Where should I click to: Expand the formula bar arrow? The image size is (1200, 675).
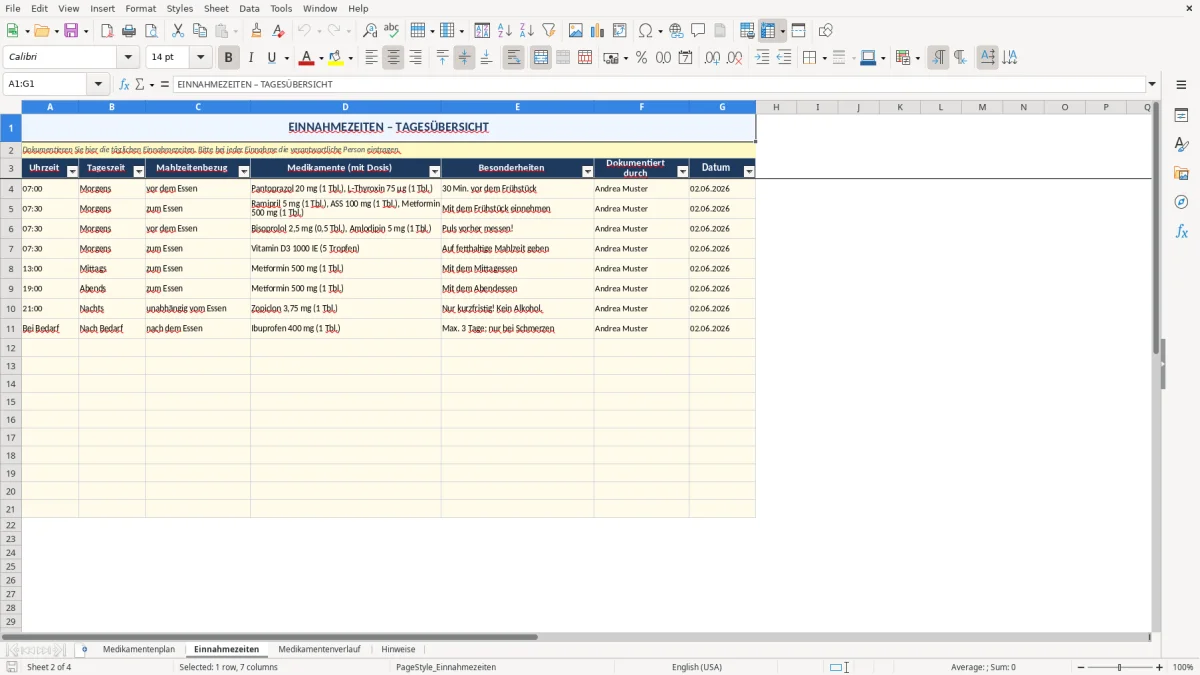(1152, 84)
